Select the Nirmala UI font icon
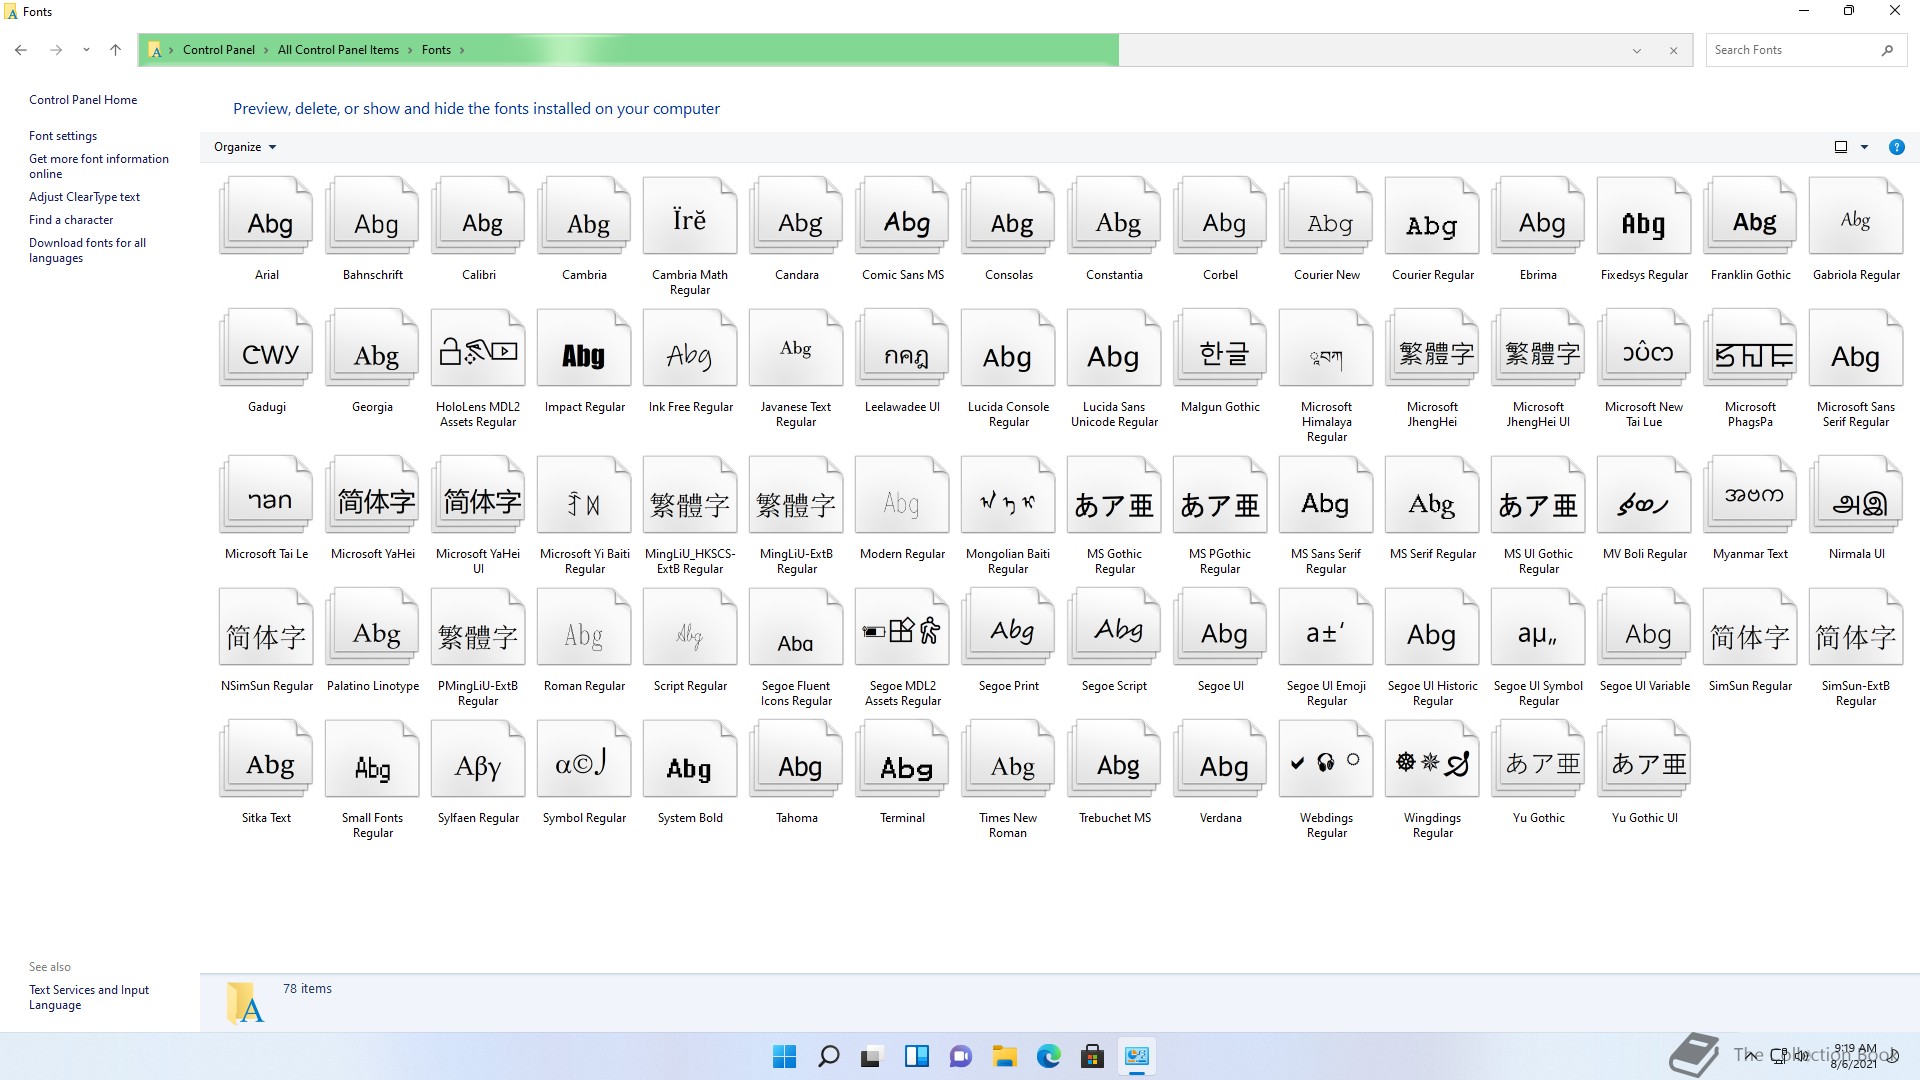Viewport: 1920px width, 1080px height. point(1857,496)
